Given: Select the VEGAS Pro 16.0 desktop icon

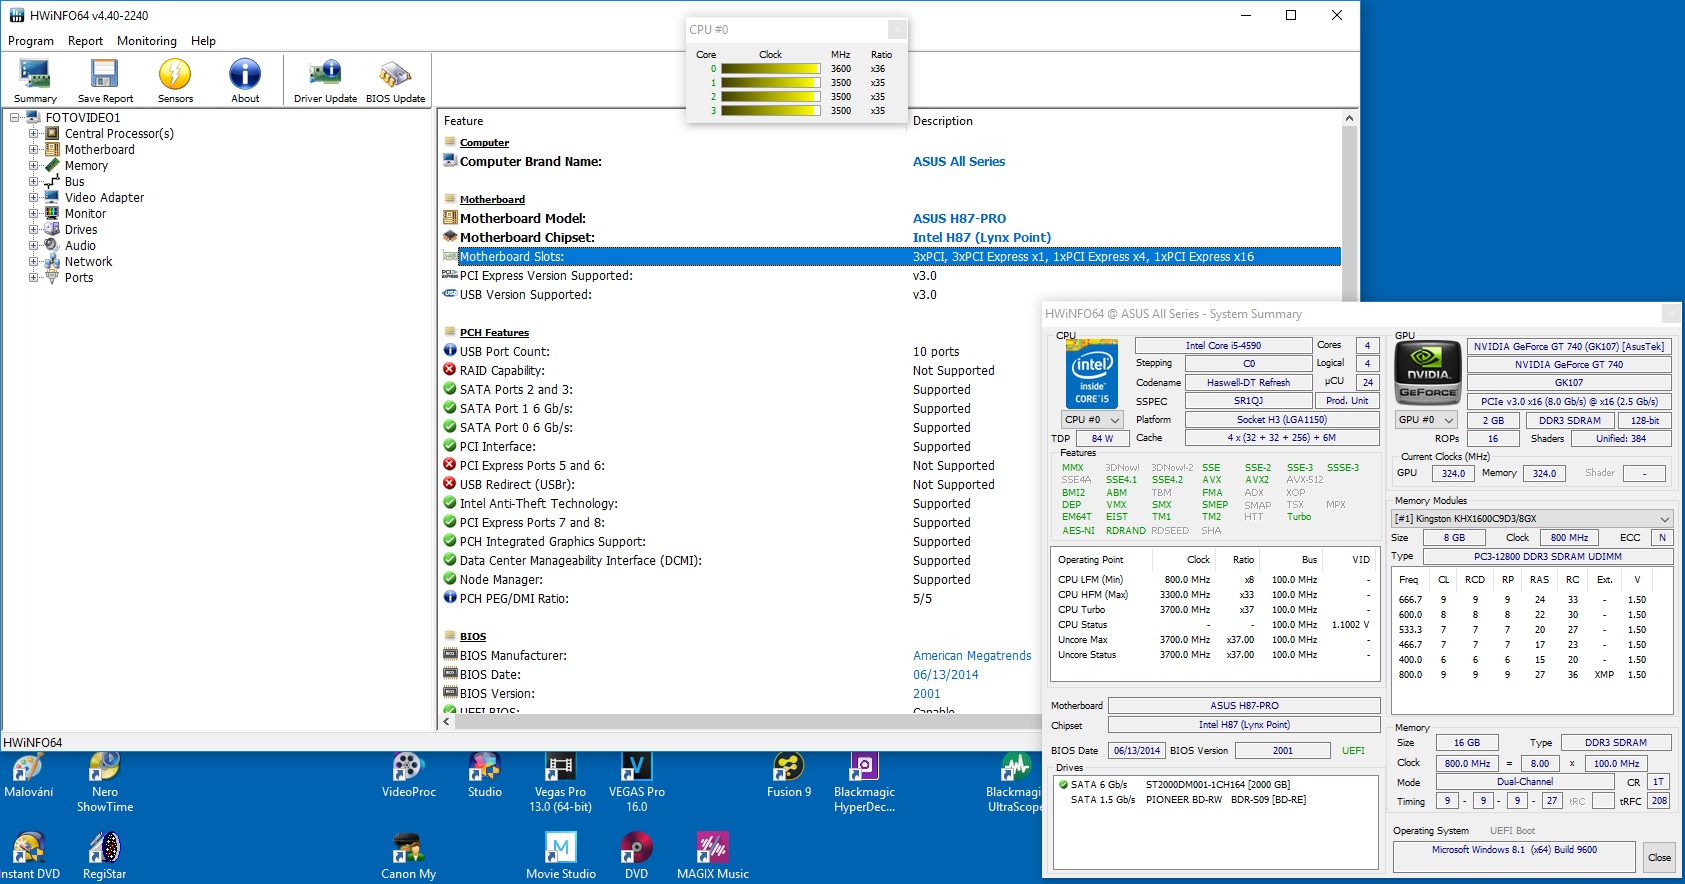Looking at the screenshot, I should click(x=637, y=783).
